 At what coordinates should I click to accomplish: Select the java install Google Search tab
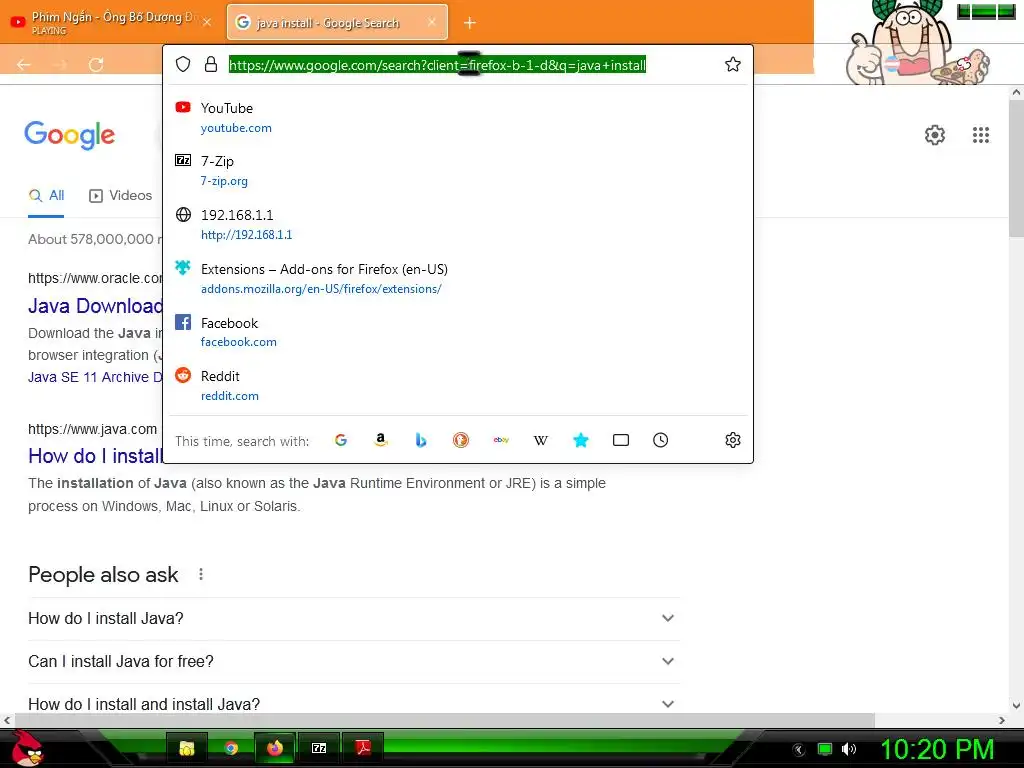pos(337,22)
